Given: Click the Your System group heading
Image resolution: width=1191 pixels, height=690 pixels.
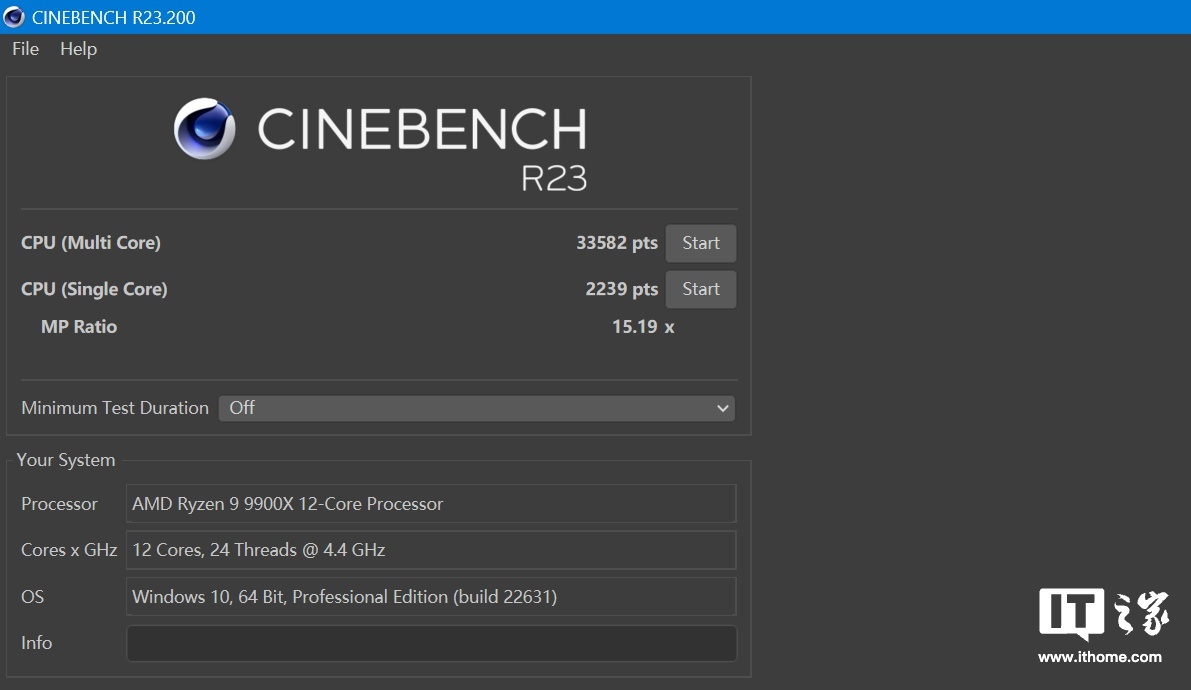Looking at the screenshot, I should (x=66, y=460).
